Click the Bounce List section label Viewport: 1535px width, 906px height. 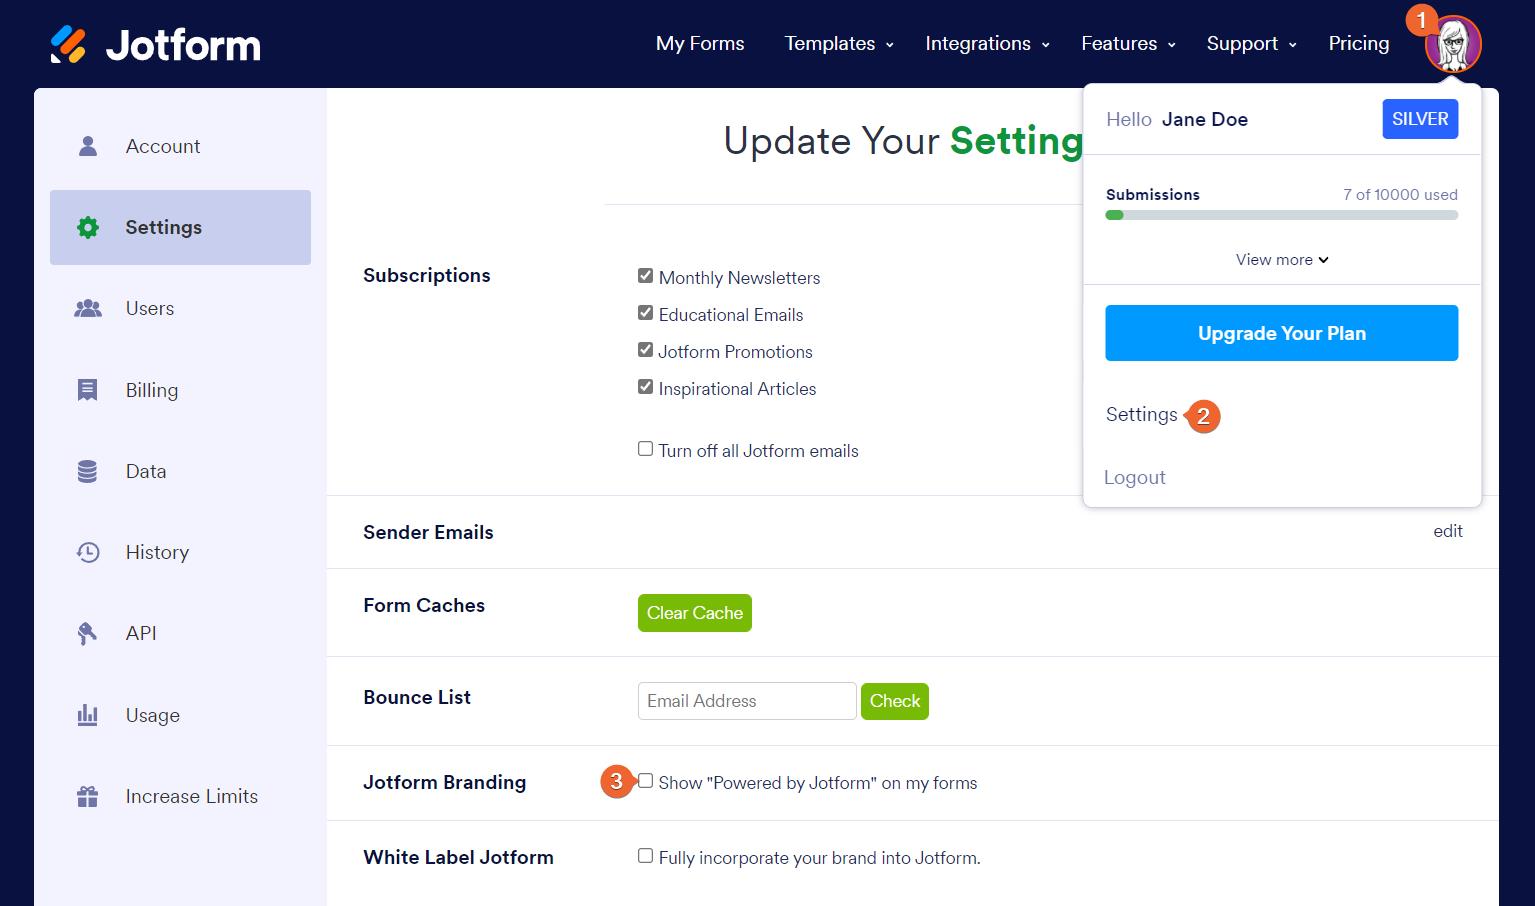(x=417, y=697)
